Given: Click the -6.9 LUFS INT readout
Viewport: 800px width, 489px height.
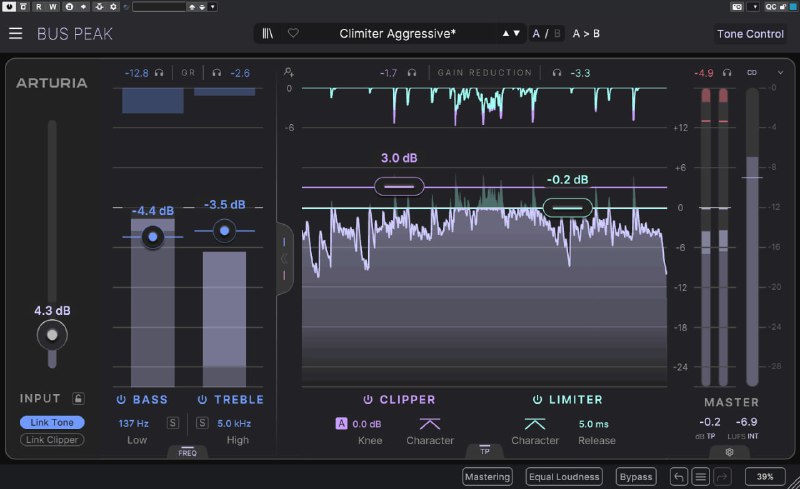Looking at the screenshot, I should click(x=746, y=422).
